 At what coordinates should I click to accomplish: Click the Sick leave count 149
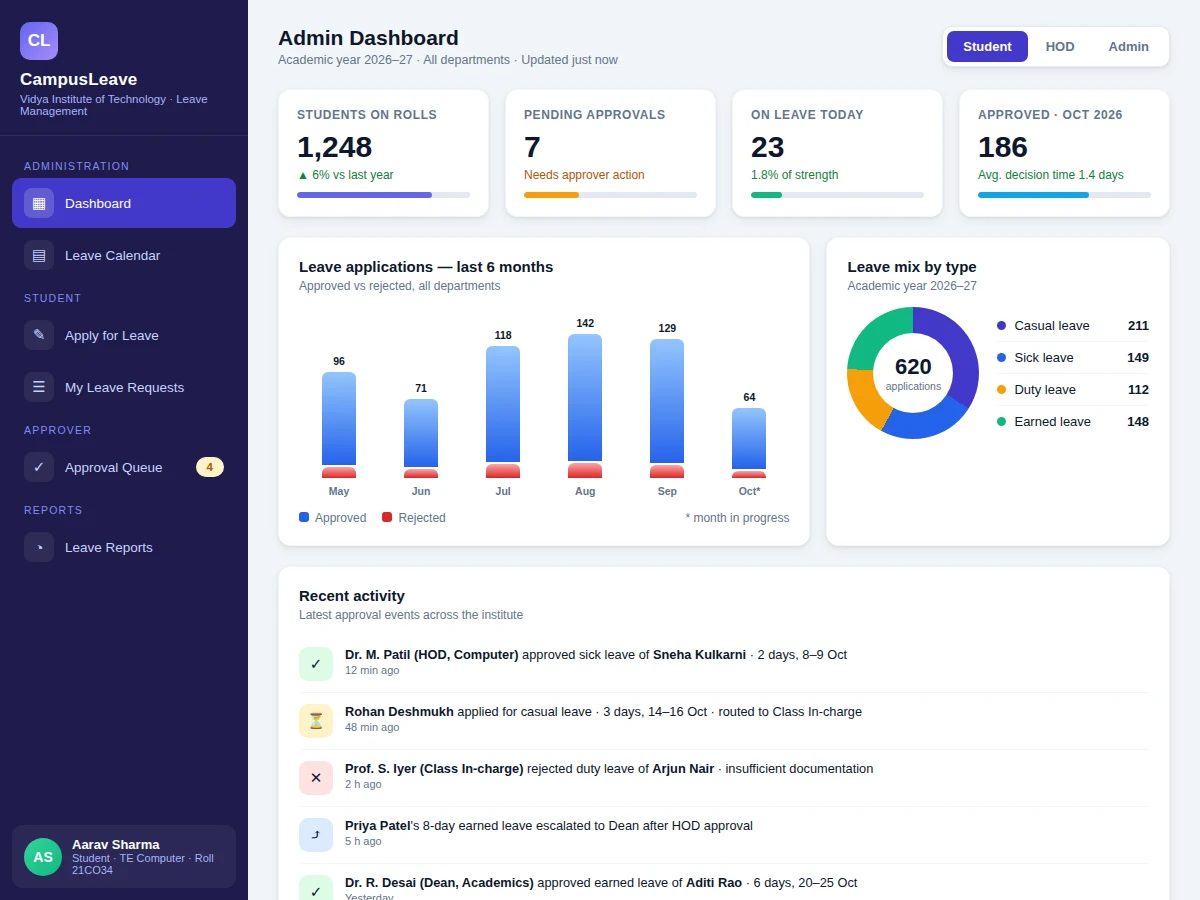tap(1138, 357)
